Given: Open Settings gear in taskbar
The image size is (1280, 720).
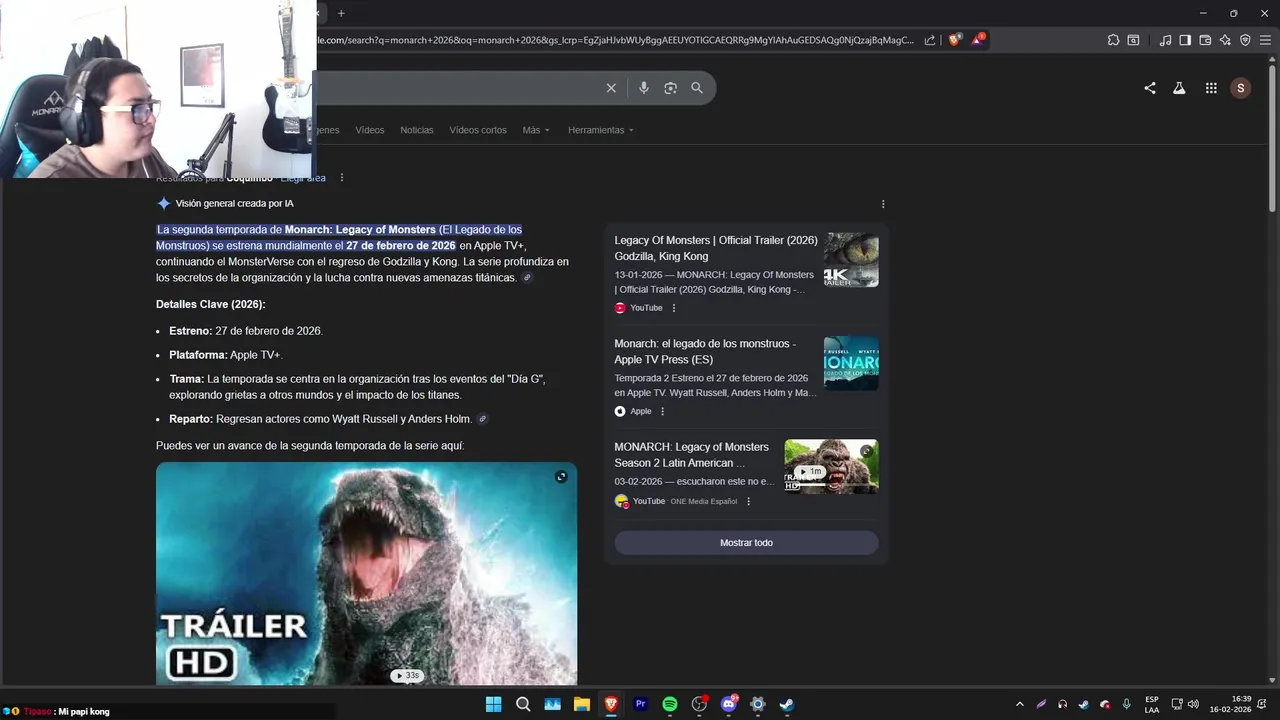Looking at the screenshot, I should [x=758, y=704].
